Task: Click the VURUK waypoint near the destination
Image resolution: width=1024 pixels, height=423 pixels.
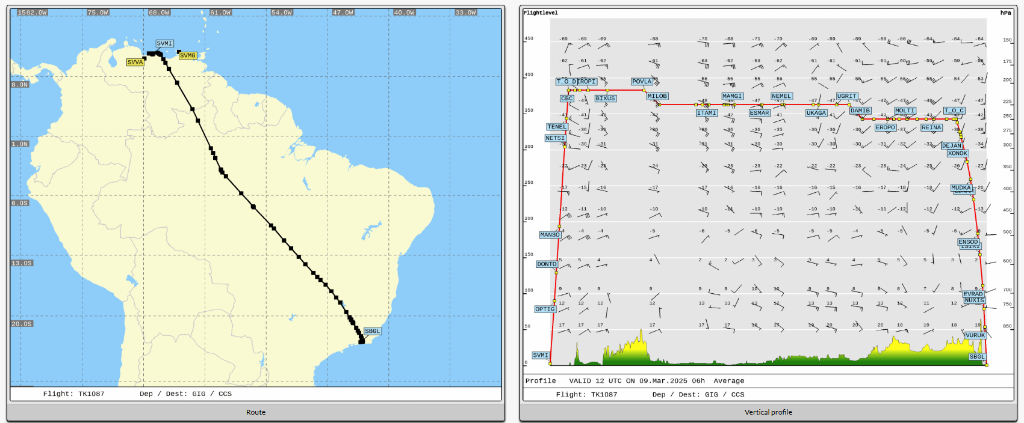Action: [976, 335]
